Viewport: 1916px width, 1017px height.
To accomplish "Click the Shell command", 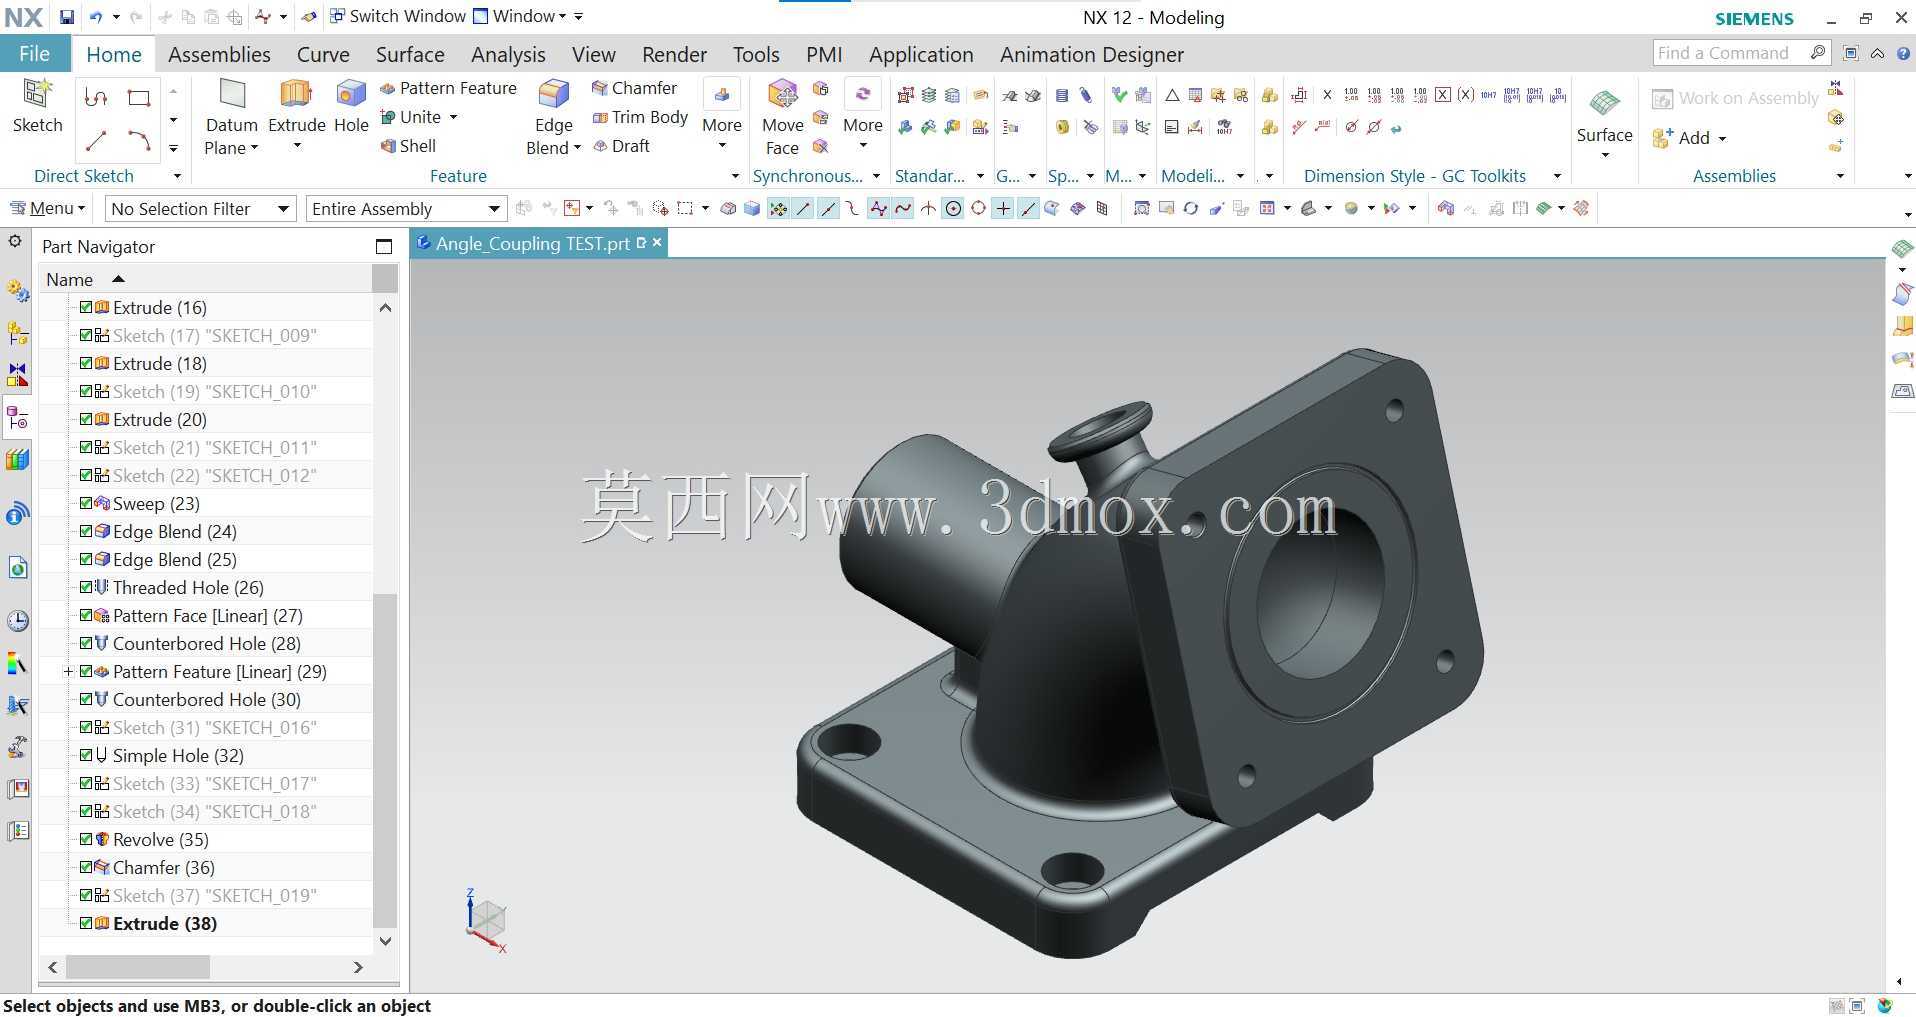I will pos(408,146).
